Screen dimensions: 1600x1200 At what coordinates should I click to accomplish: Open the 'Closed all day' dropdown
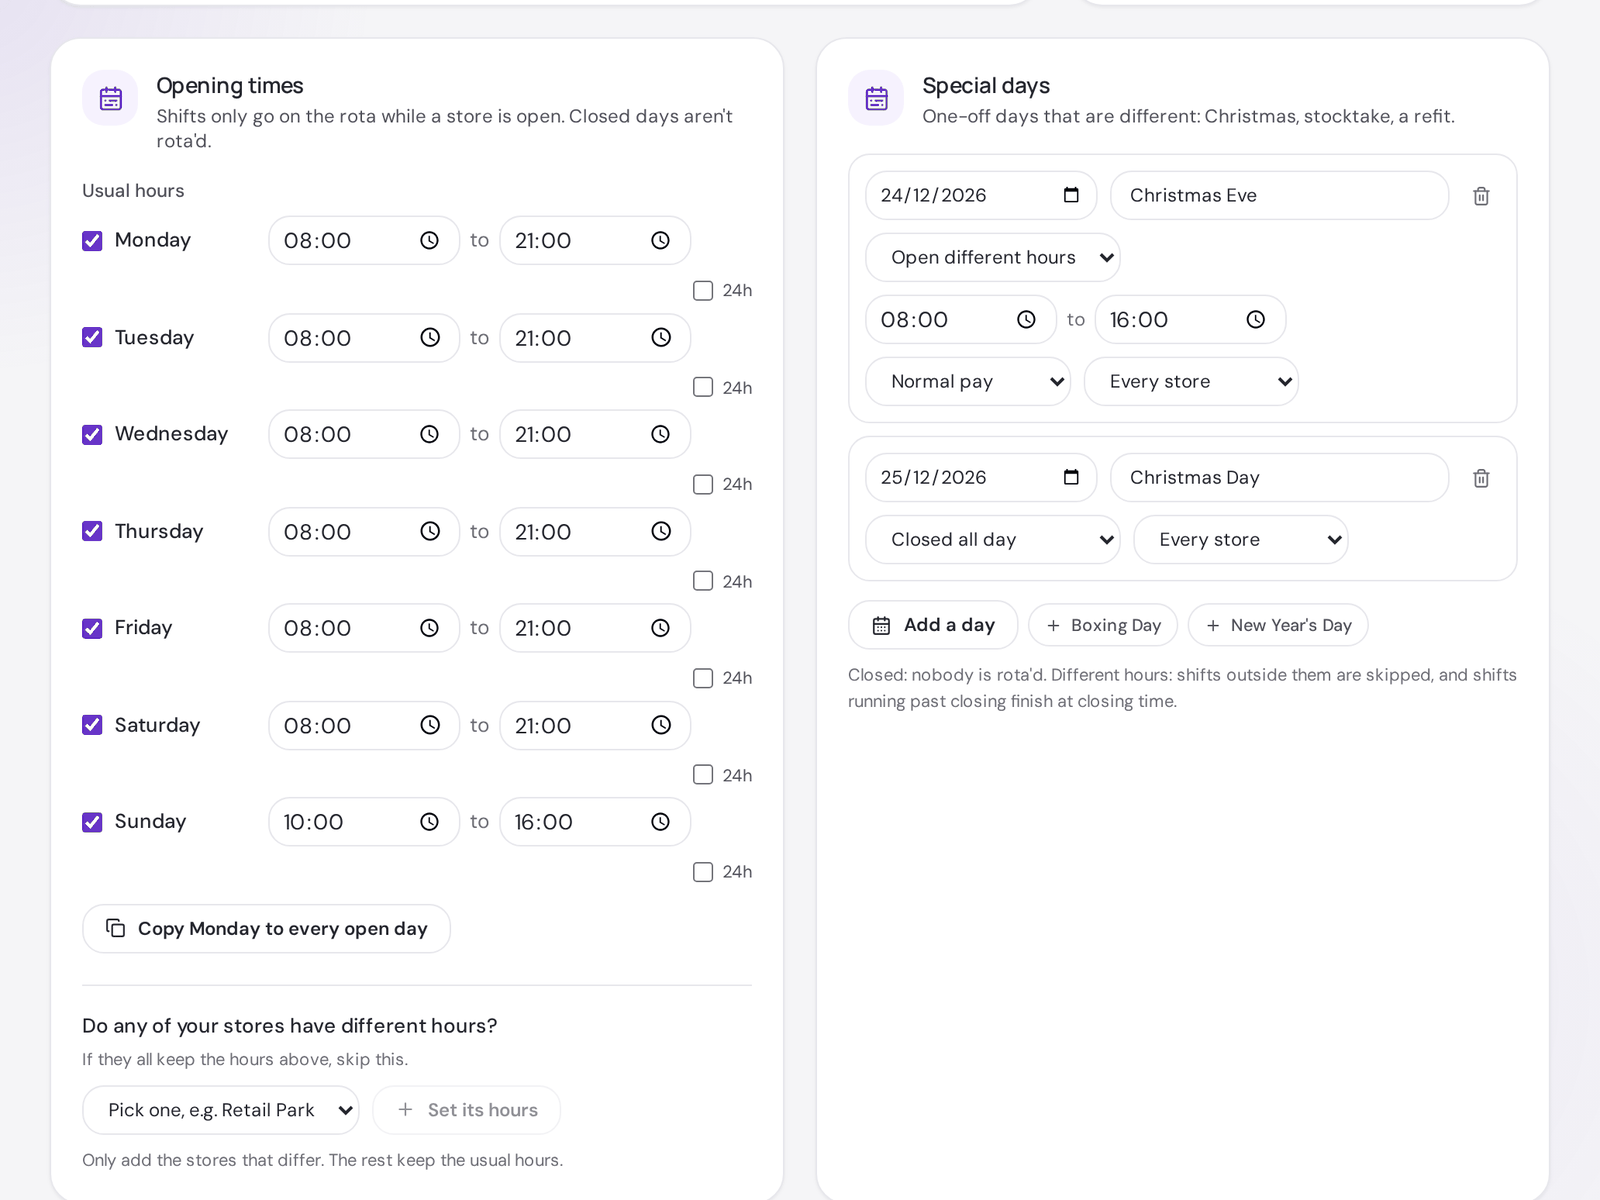tap(992, 540)
